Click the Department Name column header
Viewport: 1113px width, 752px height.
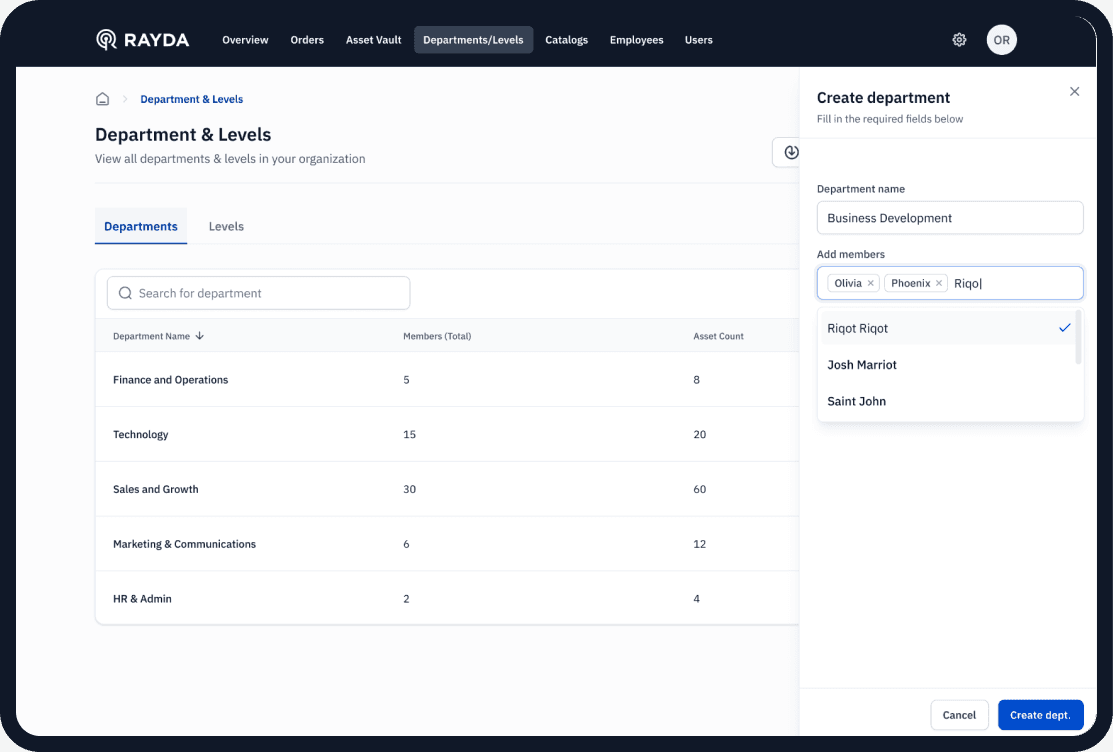click(151, 336)
